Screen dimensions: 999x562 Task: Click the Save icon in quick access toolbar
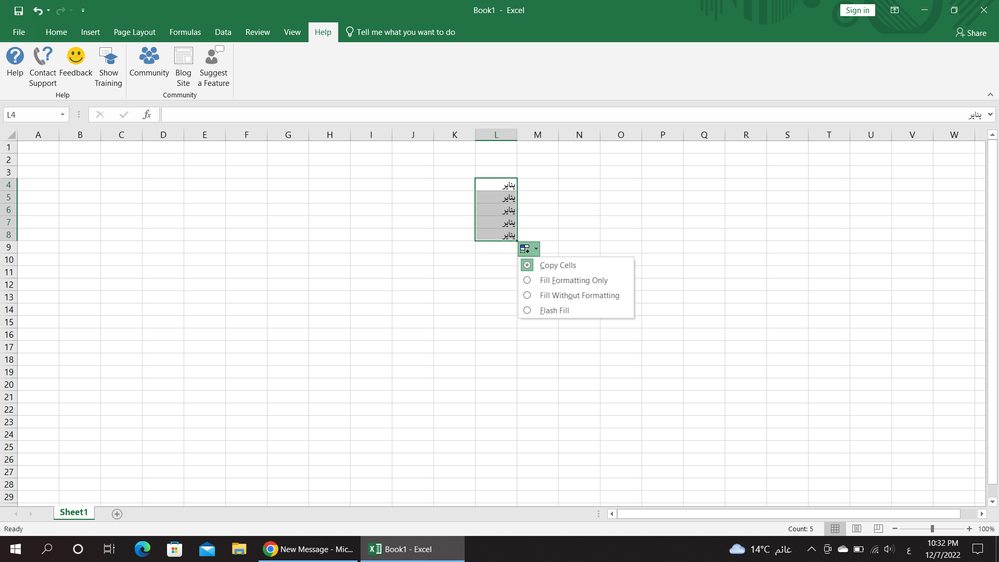(18, 10)
